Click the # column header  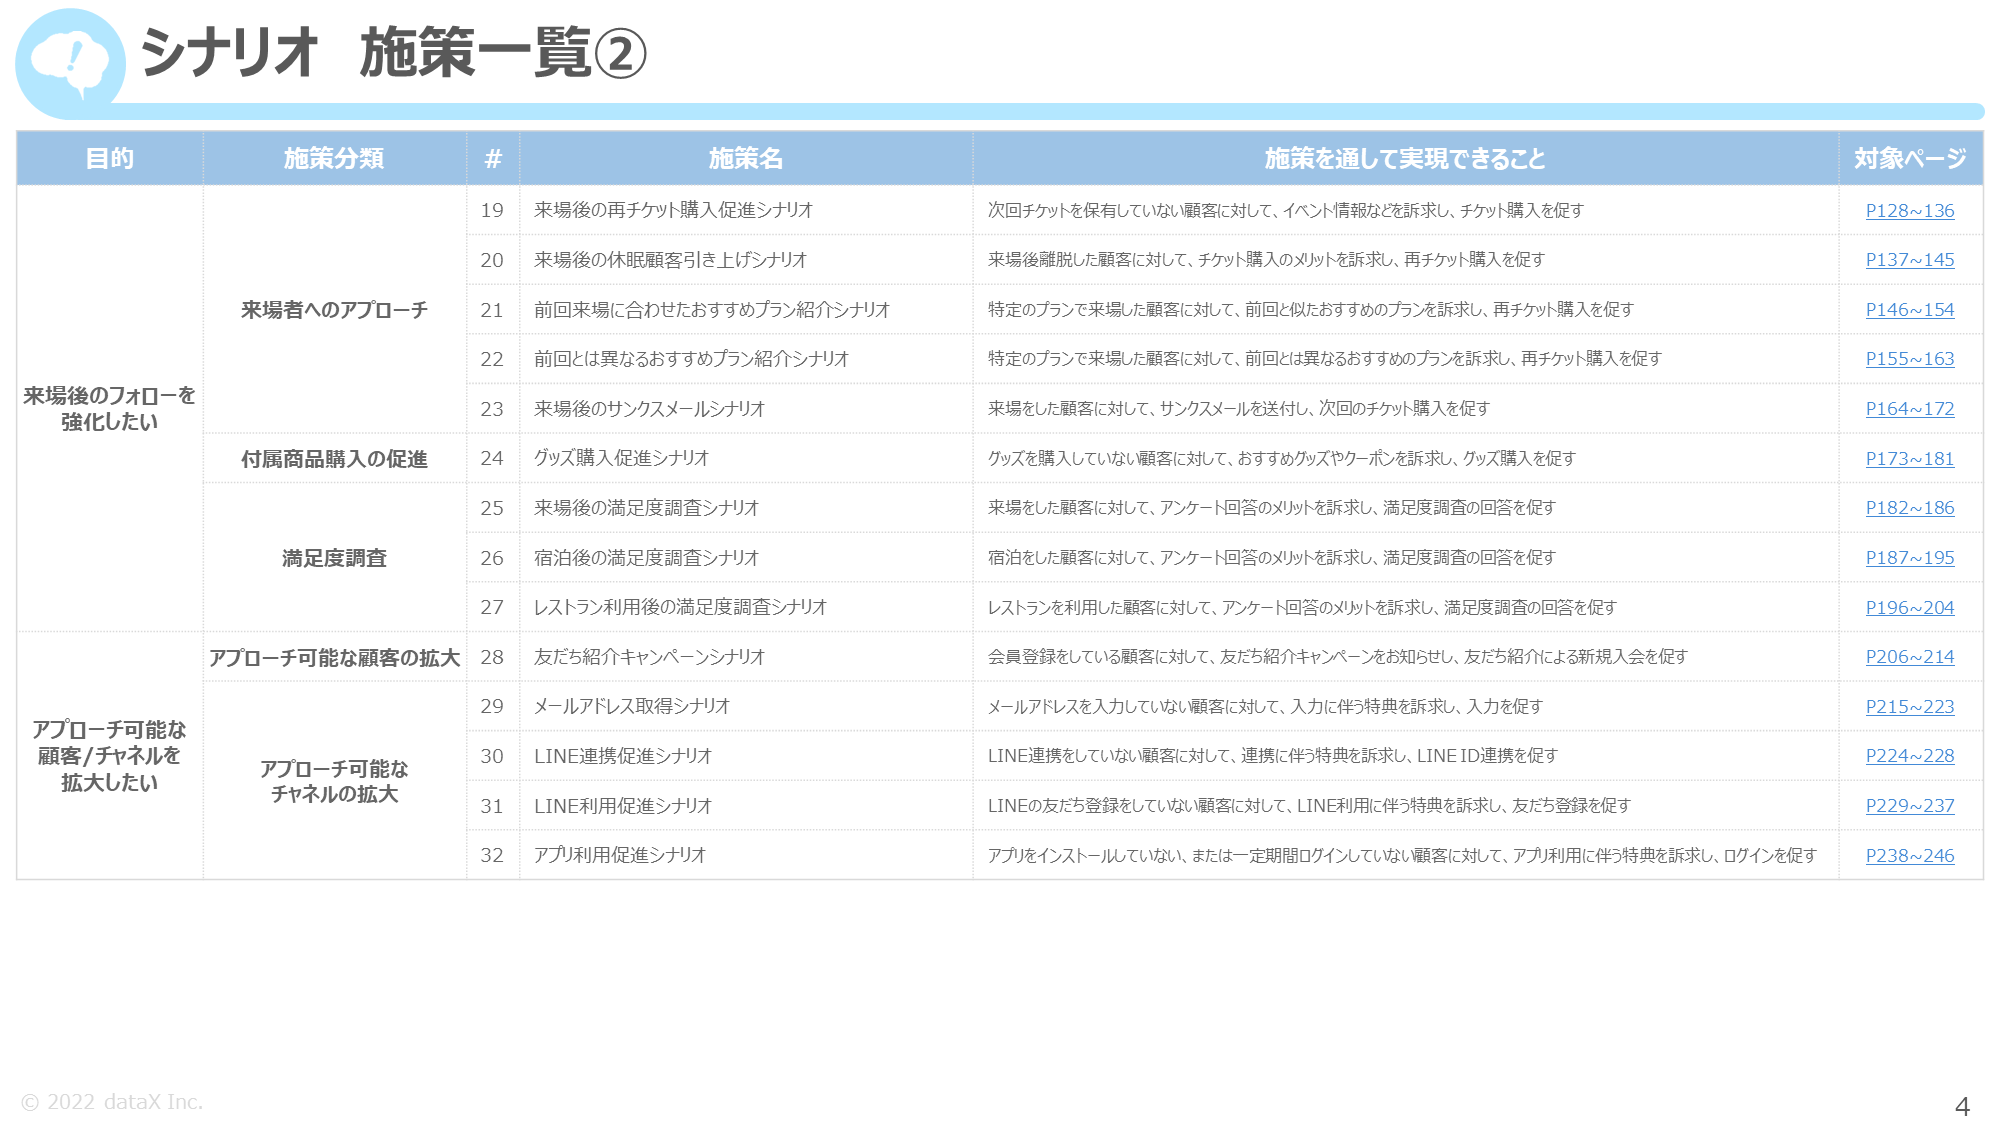[x=493, y=158]
